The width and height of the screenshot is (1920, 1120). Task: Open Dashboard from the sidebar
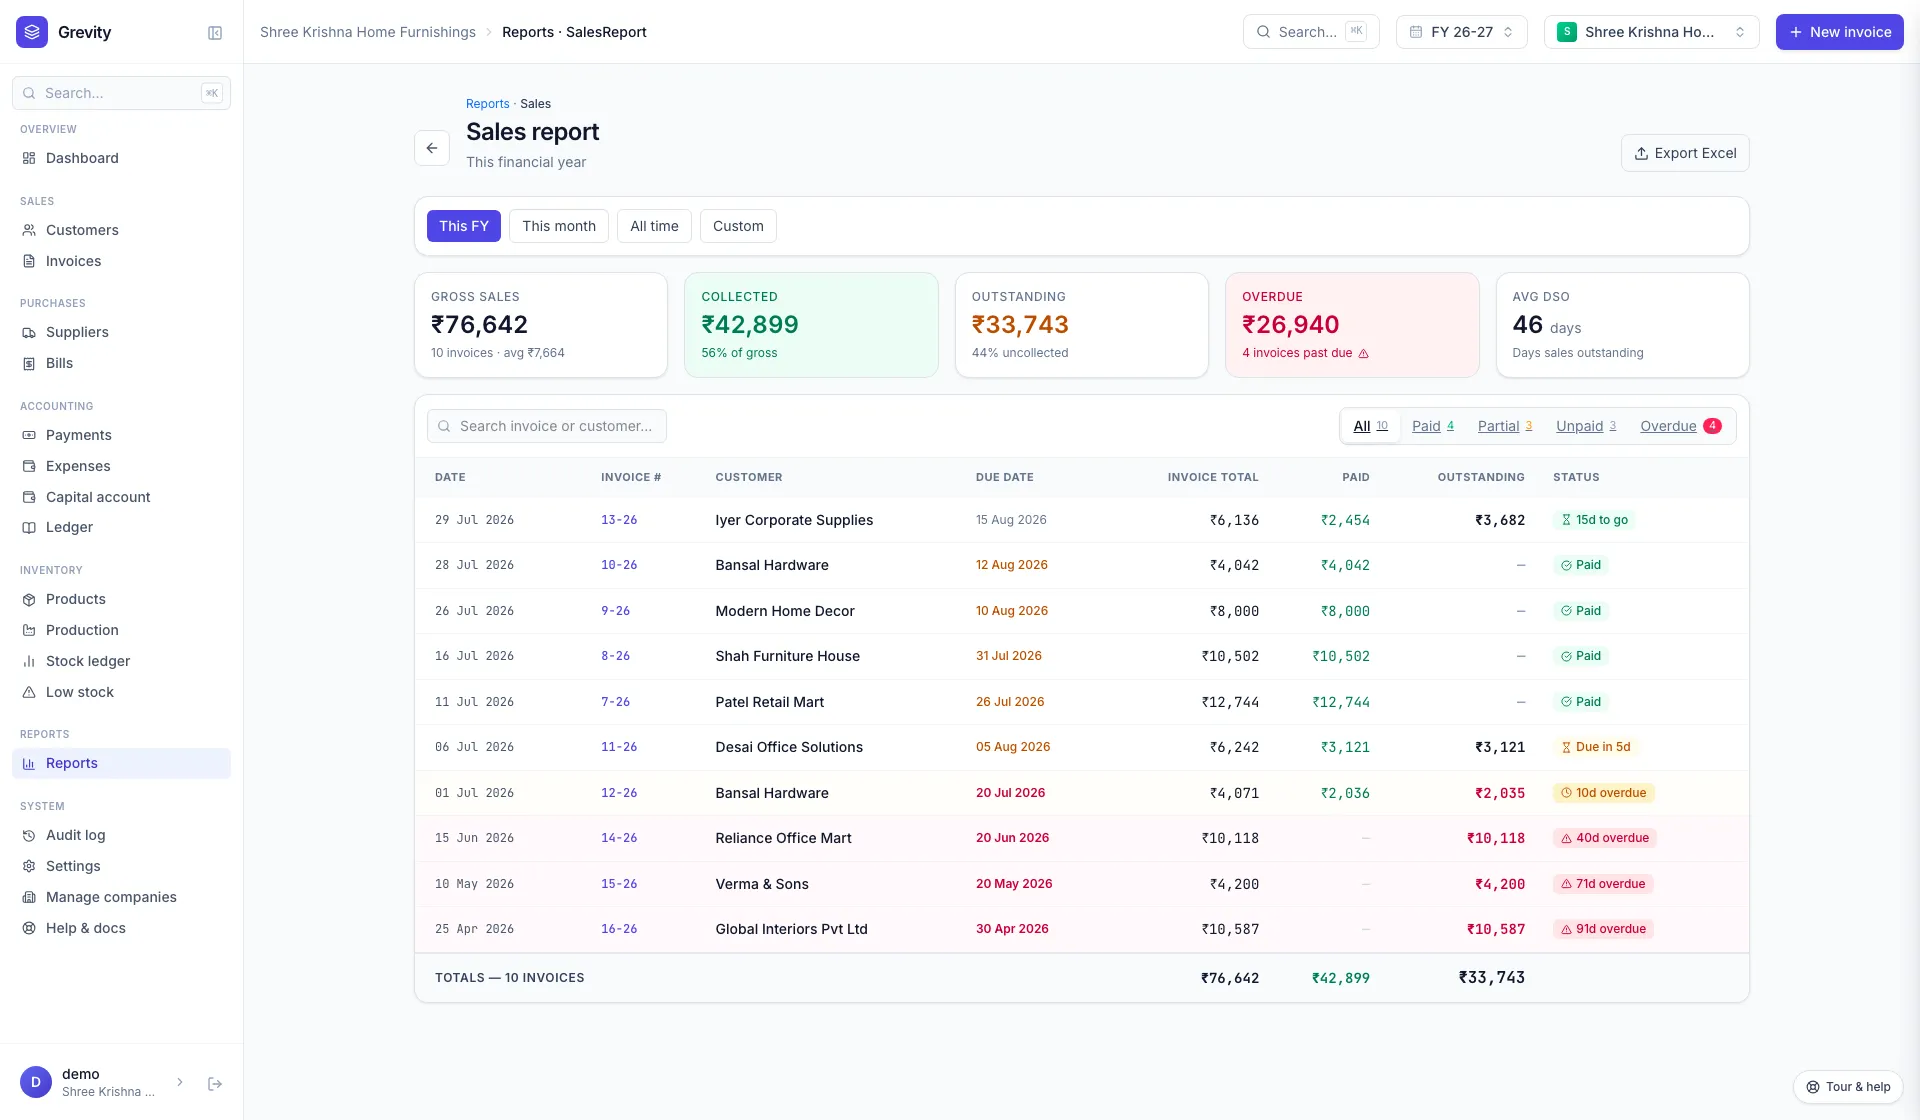pos(121,158)
